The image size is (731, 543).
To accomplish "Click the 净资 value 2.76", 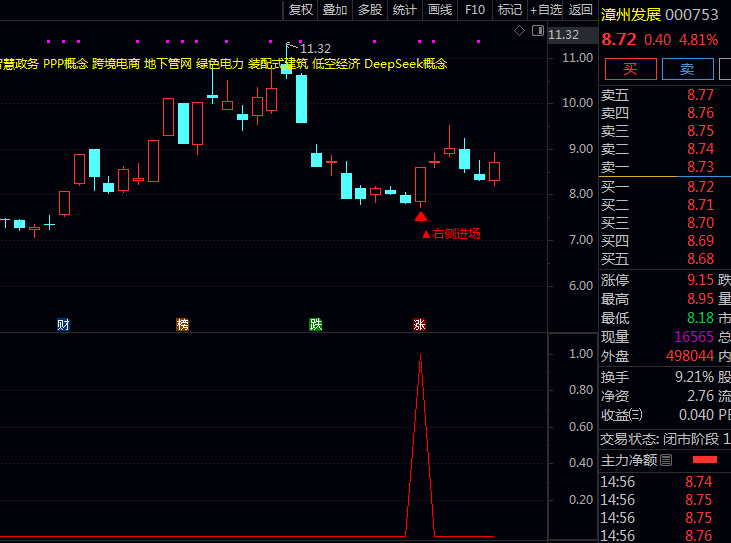I will pos(700,396).
